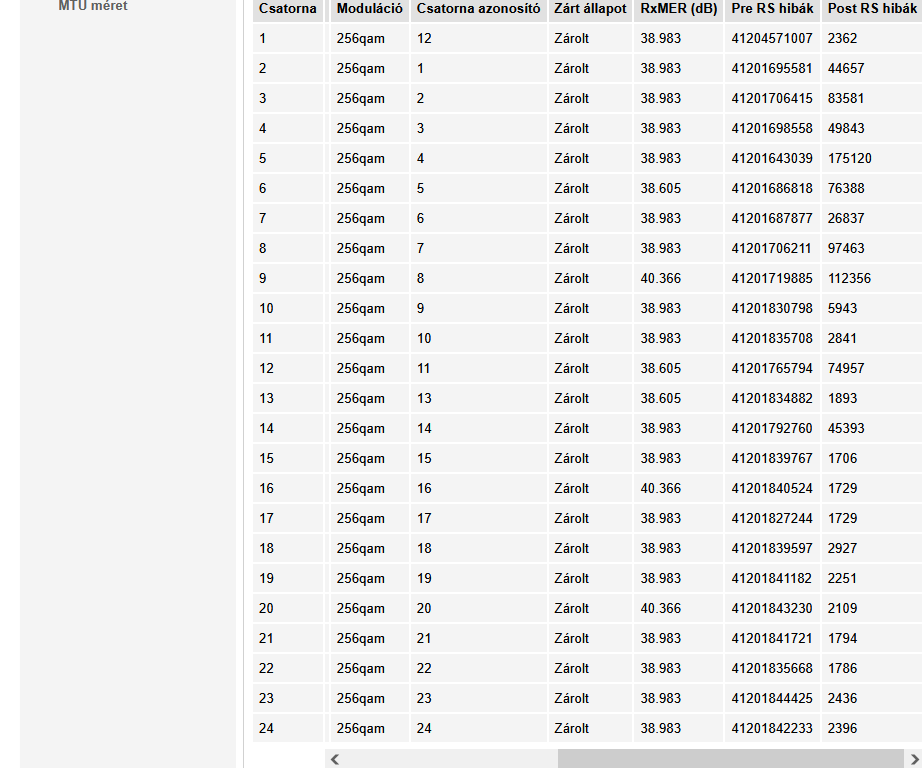Select Post RS value 2927
The height and width of the screenshot is (768, 922).
coord(842,548)
